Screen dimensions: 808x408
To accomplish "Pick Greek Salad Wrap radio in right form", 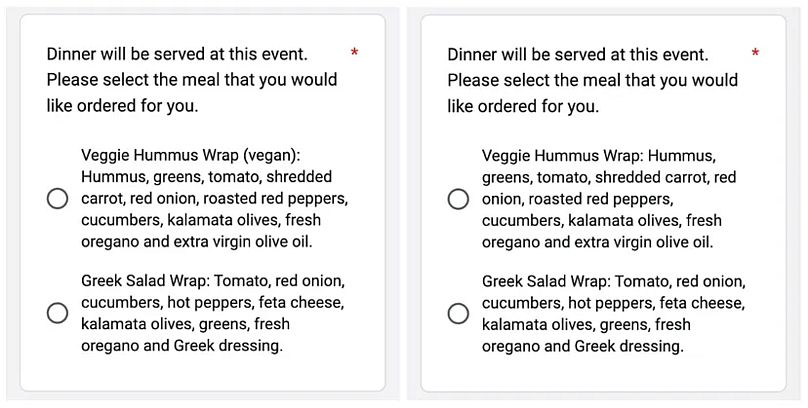I will (x=458, y=313).
